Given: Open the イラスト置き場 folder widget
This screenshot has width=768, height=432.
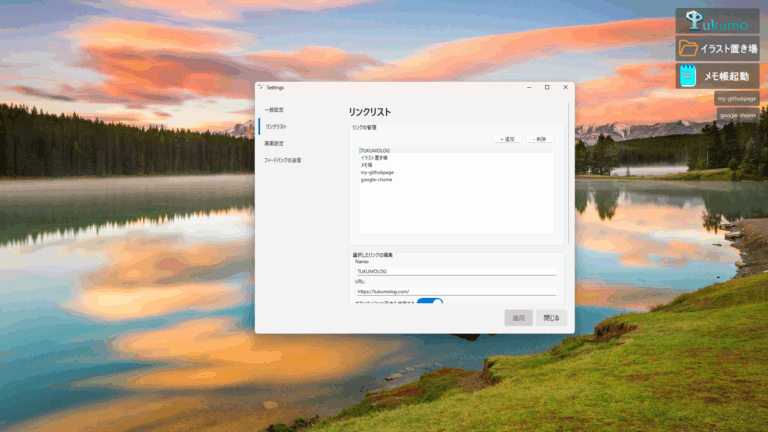Looking at the screenshot, I should pos(717,48).
